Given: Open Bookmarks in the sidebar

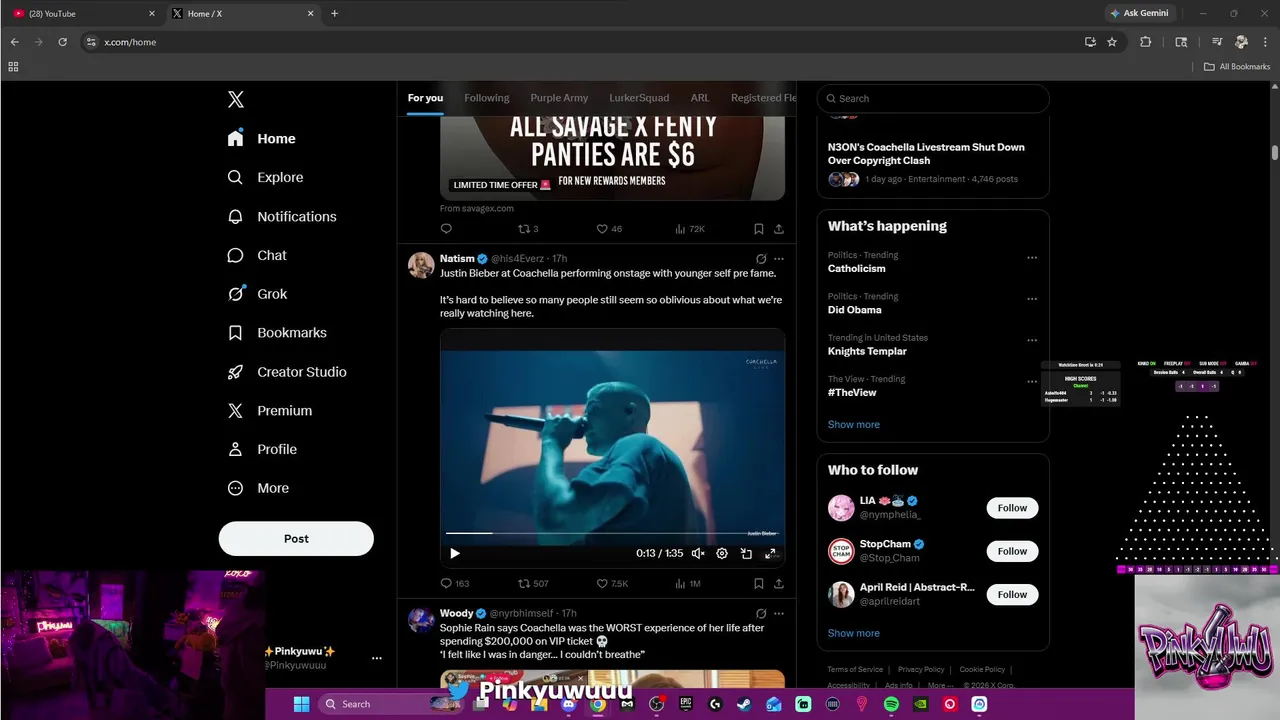Looking at the screenshot, I should click(277, 333).
